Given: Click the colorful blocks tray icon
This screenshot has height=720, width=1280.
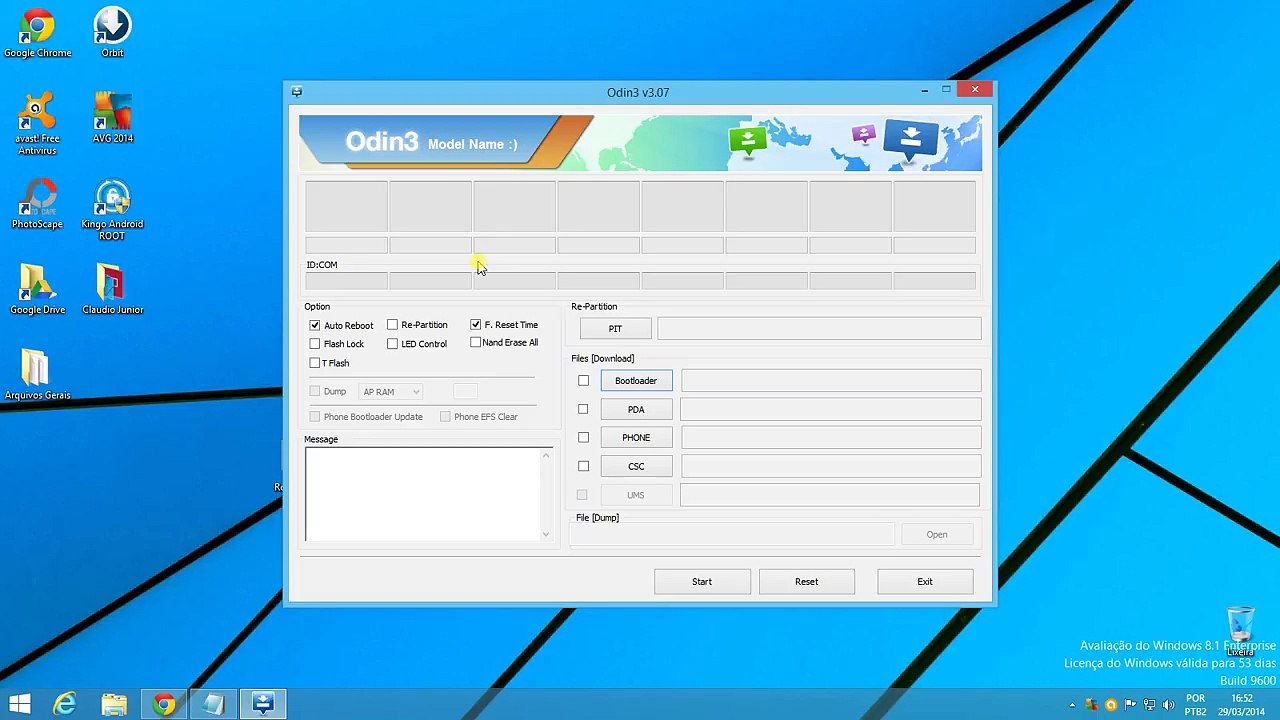Looking at the screenshot, I should 1092,705.
